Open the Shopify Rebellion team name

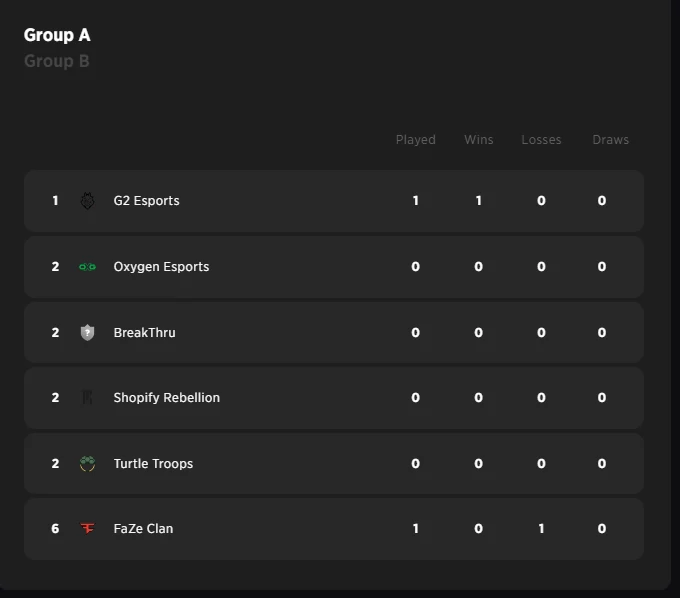pyautogui.click(x=167, y=398)
